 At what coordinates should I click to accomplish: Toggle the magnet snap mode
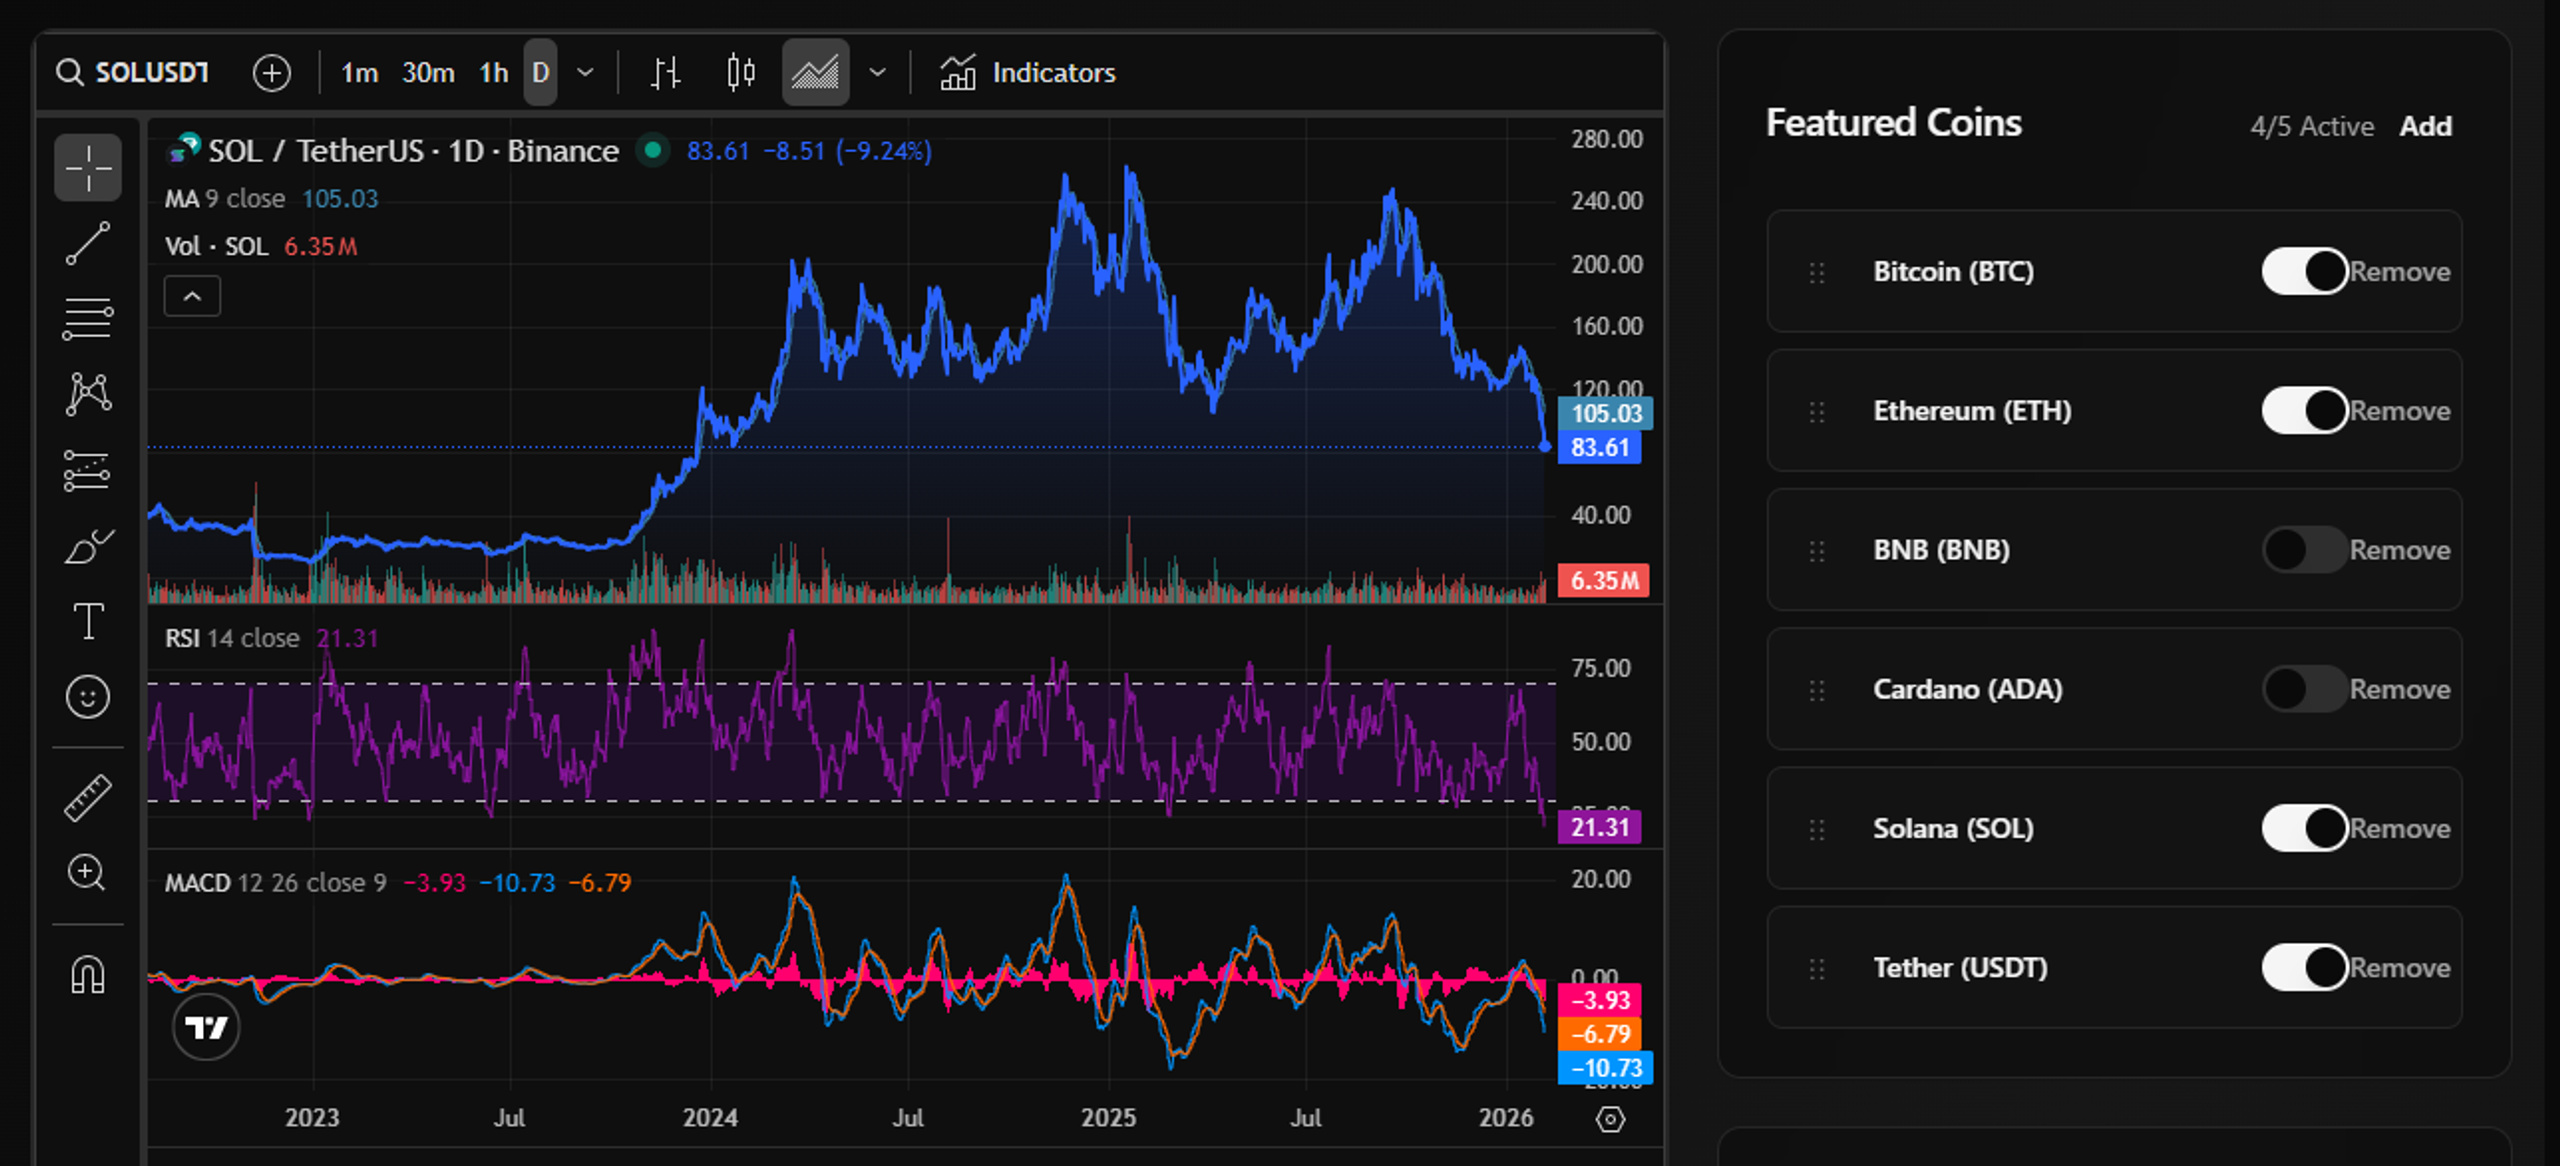(88, 974)
